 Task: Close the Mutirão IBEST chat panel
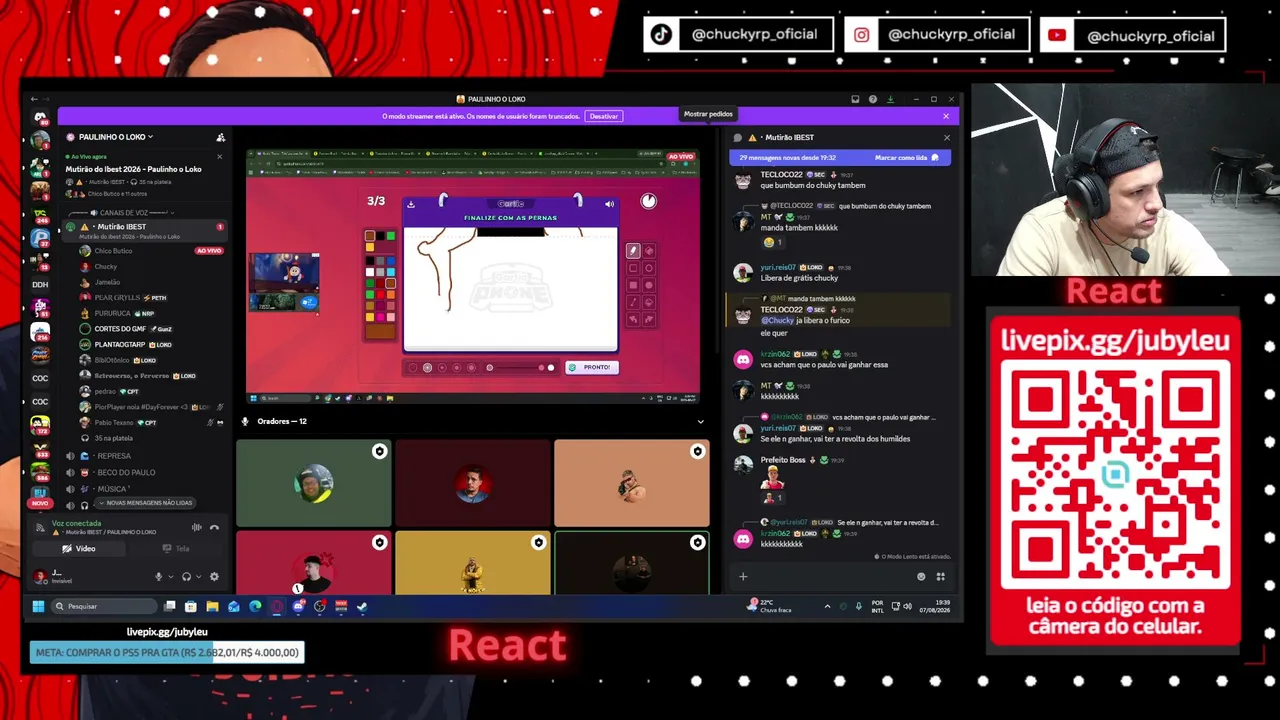pos(946,137)
